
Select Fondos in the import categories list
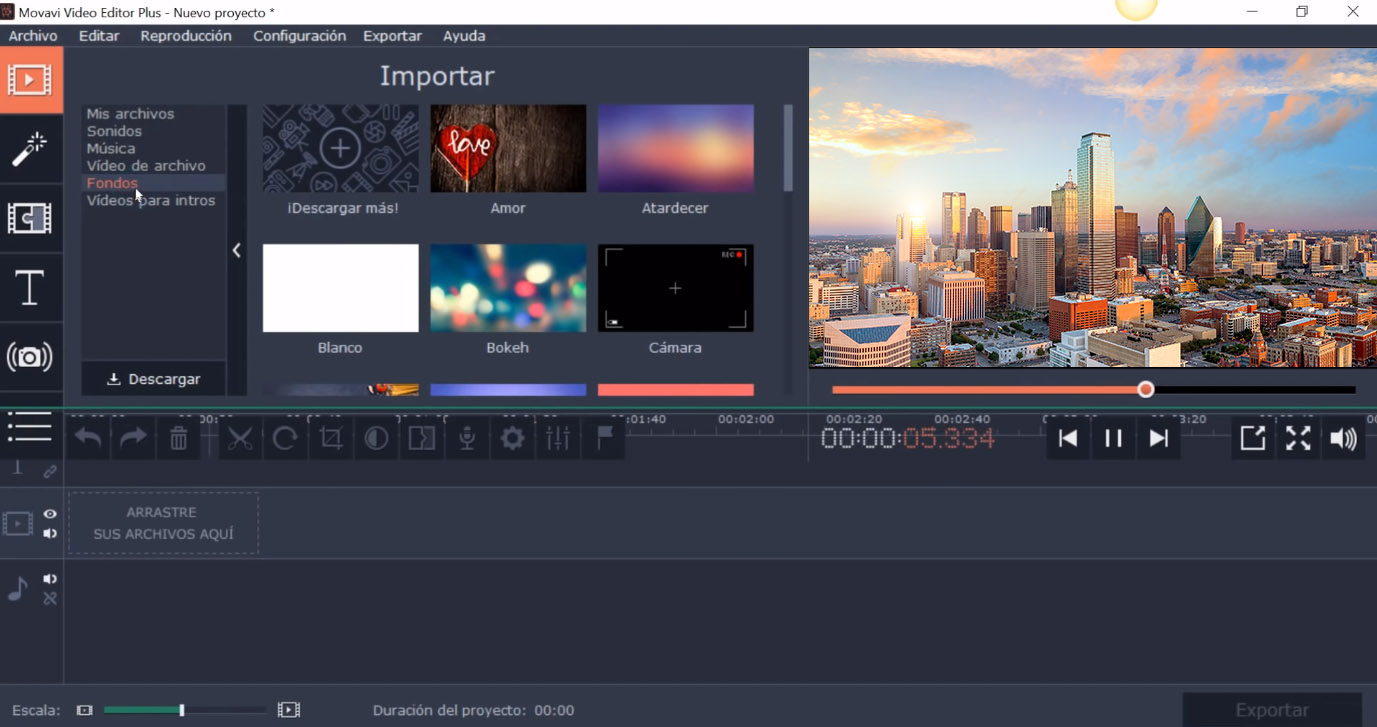click(112, 183)
